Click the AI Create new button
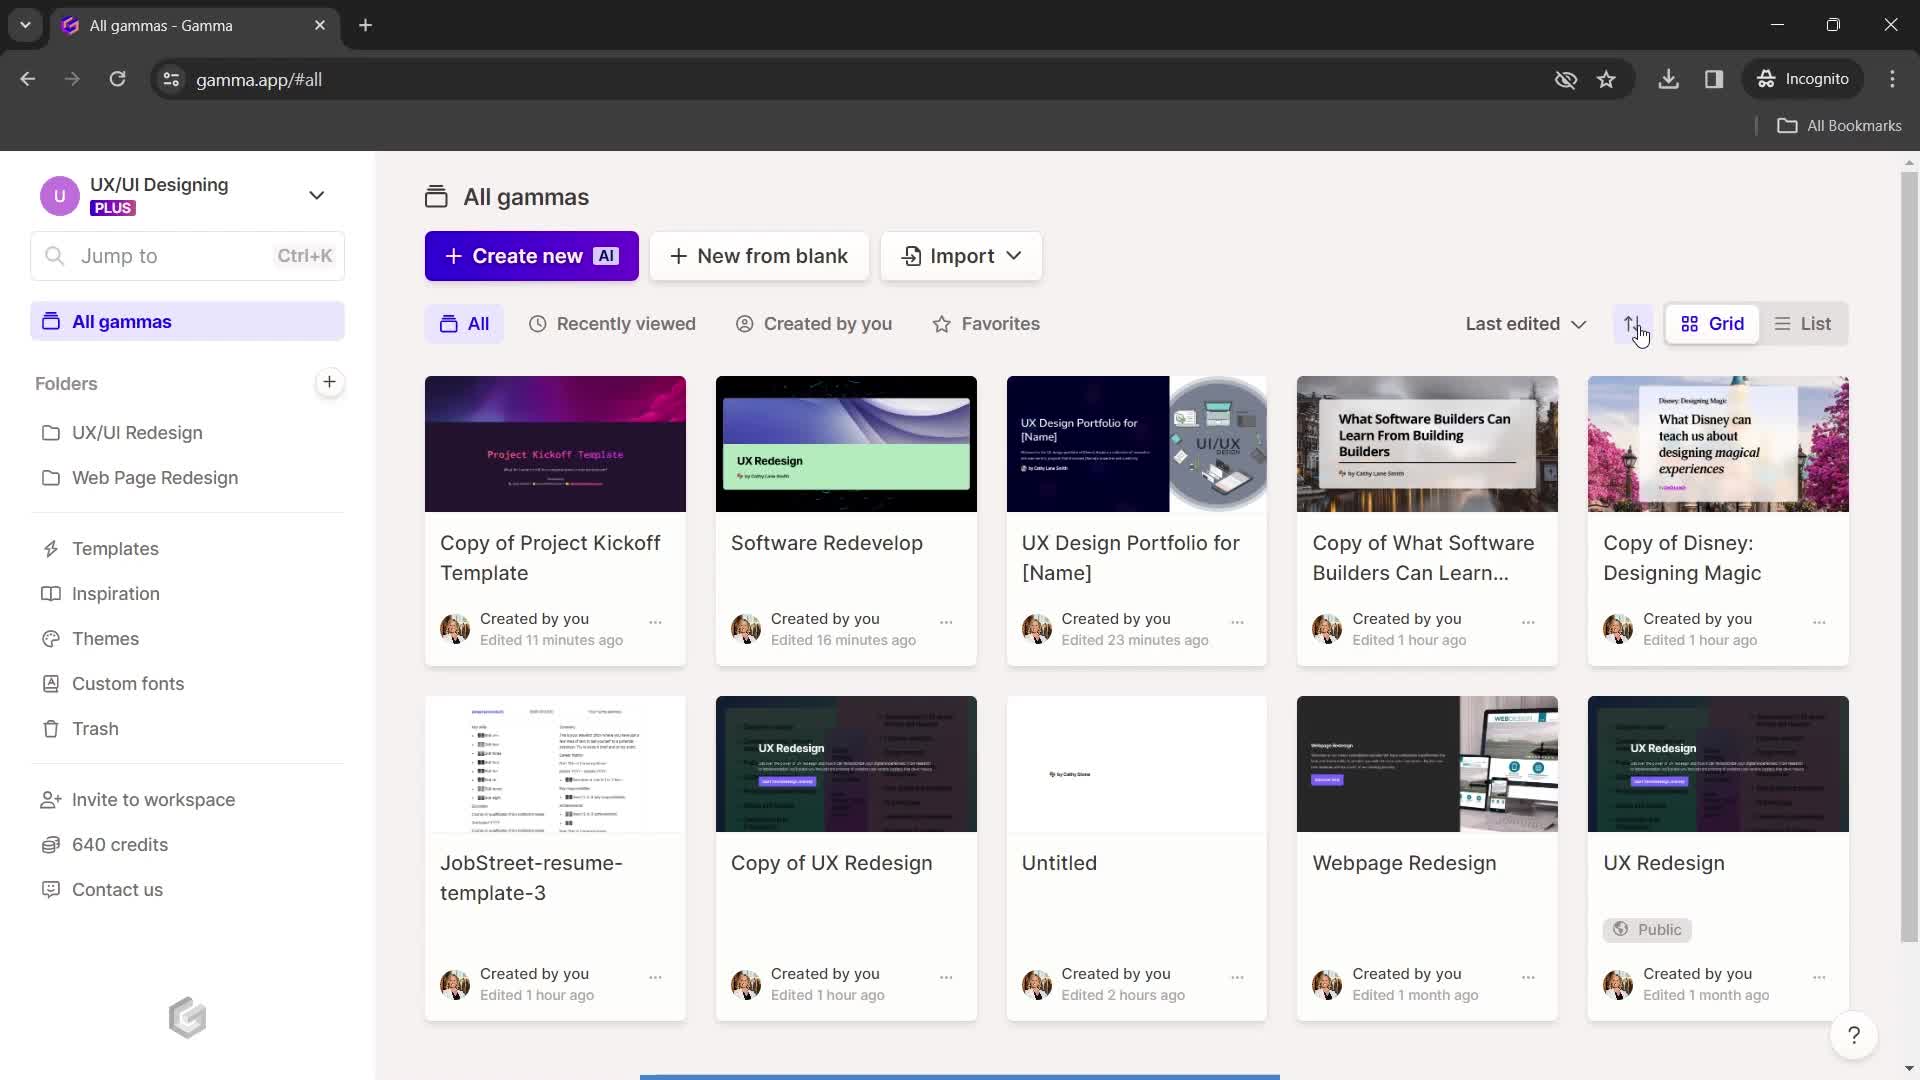1920x1080 pixels. coord(531,256)
